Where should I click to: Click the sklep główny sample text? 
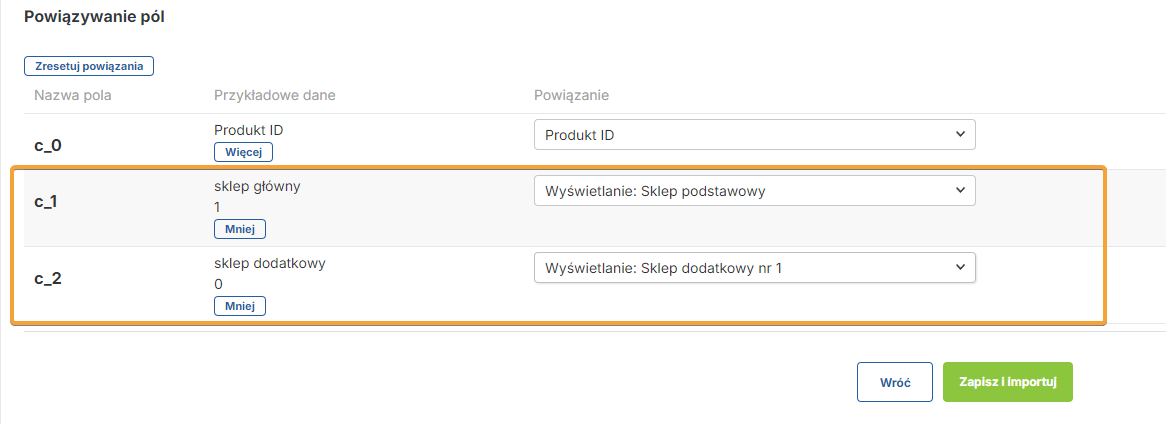coord(259,186)
